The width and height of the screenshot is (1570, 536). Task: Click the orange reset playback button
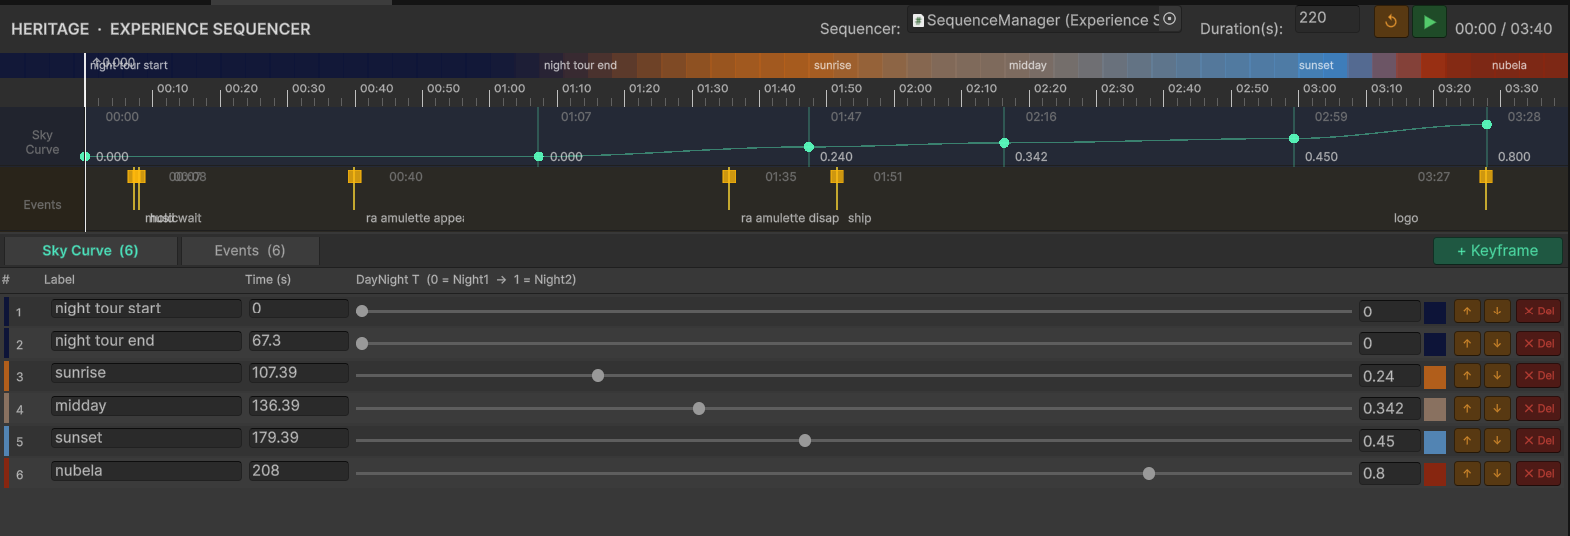coord(1391,21)
